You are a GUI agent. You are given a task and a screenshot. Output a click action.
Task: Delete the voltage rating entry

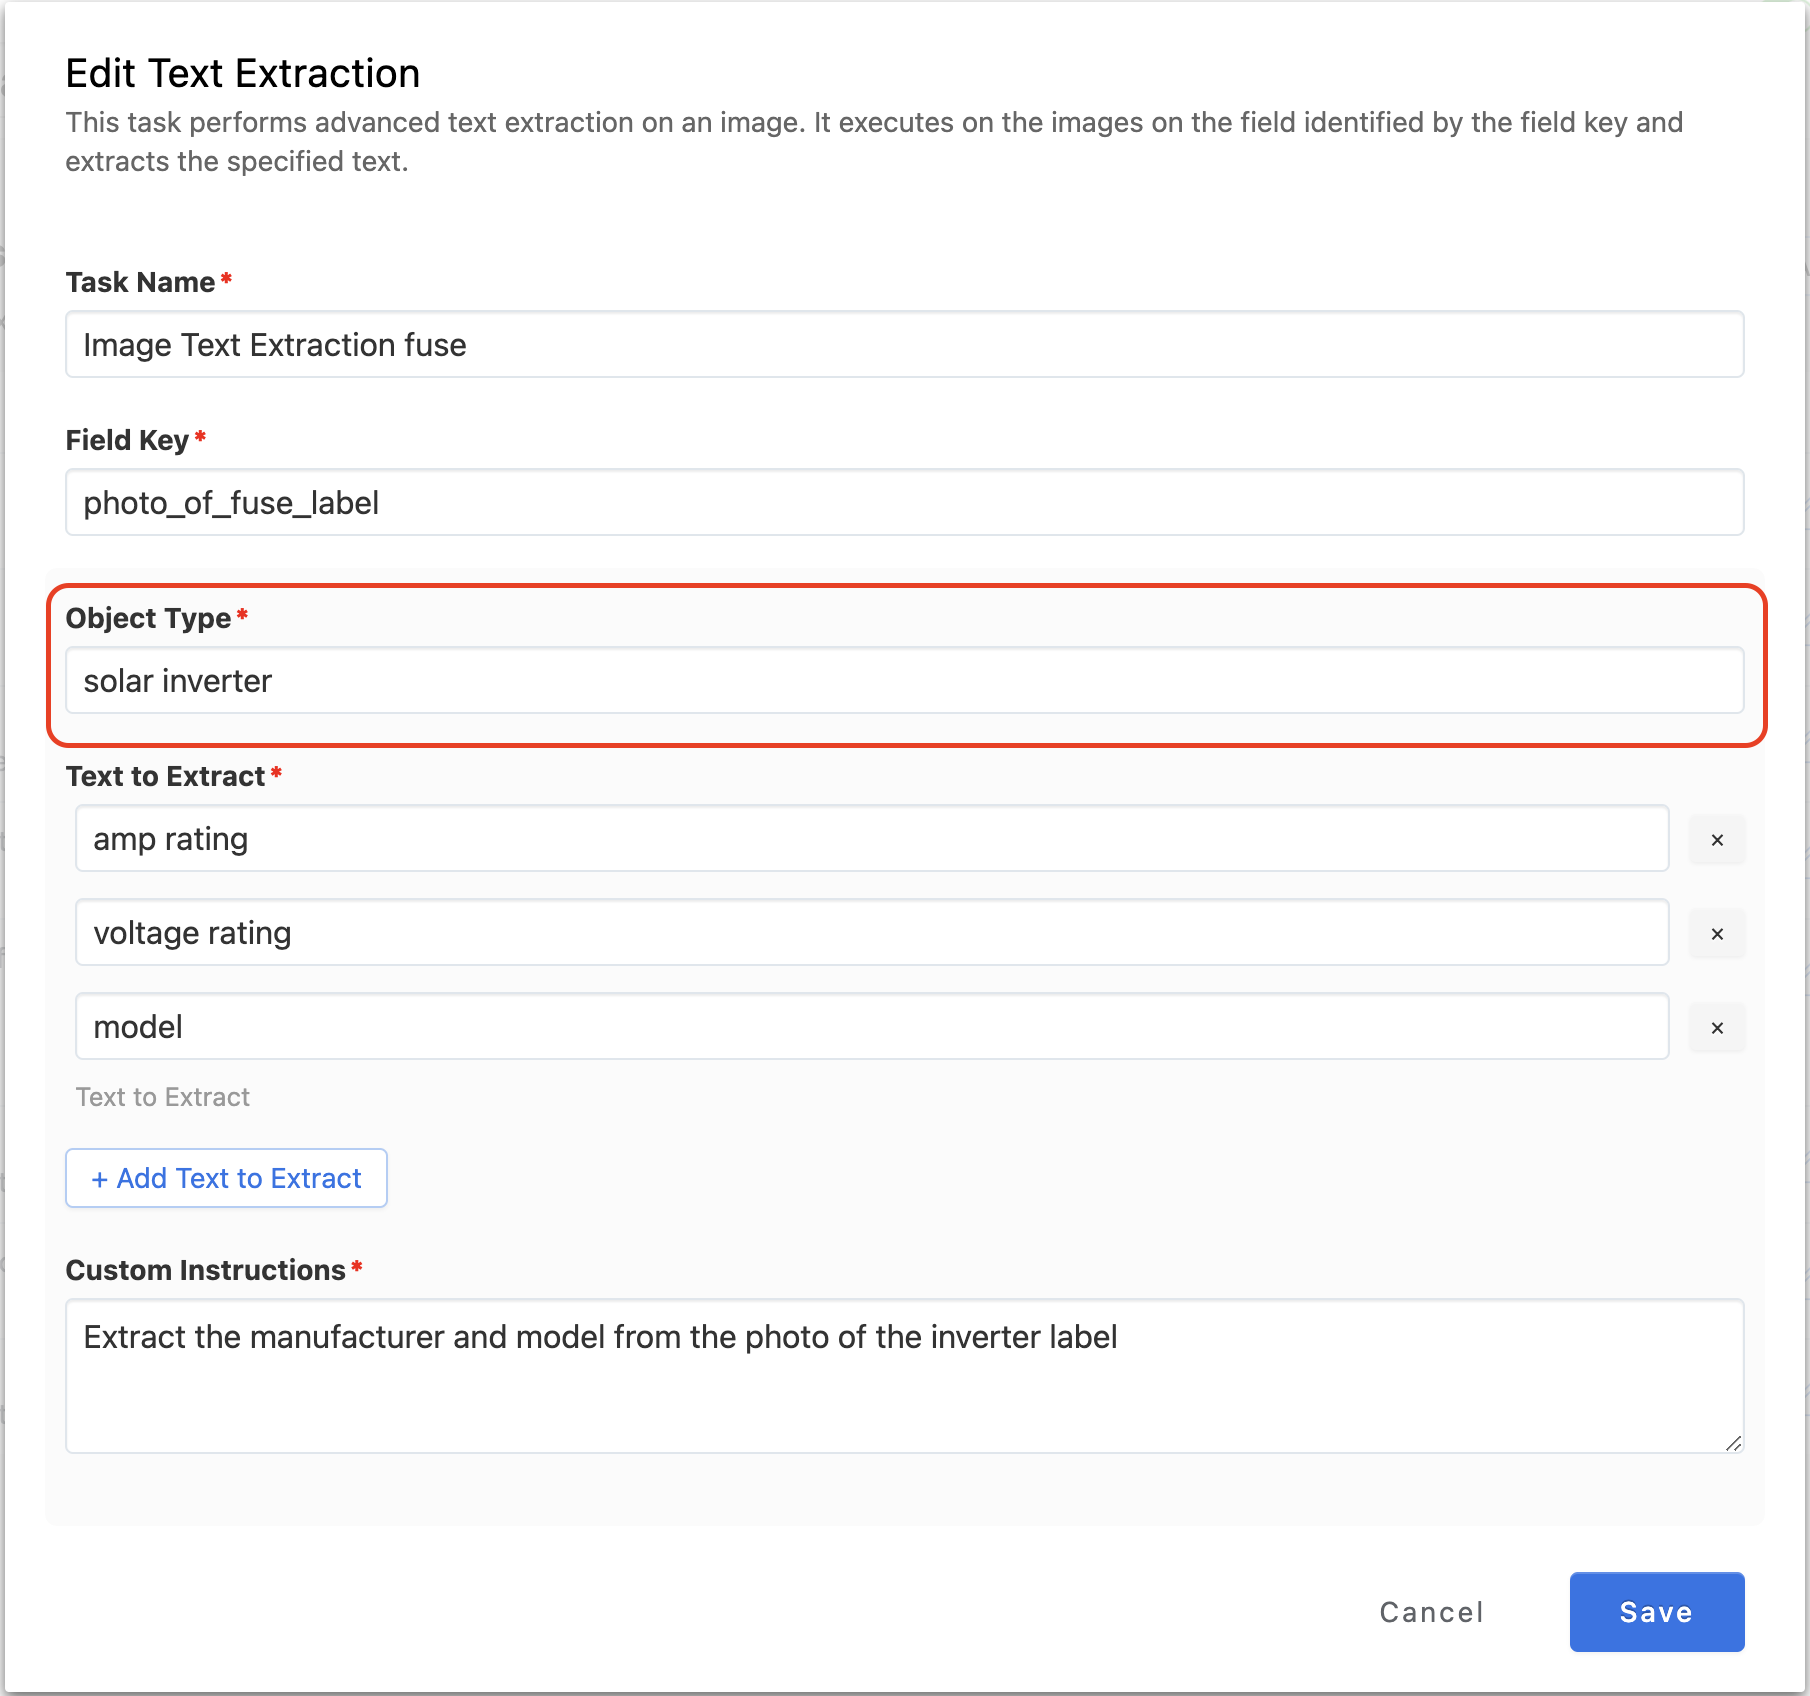point(1717,934)
